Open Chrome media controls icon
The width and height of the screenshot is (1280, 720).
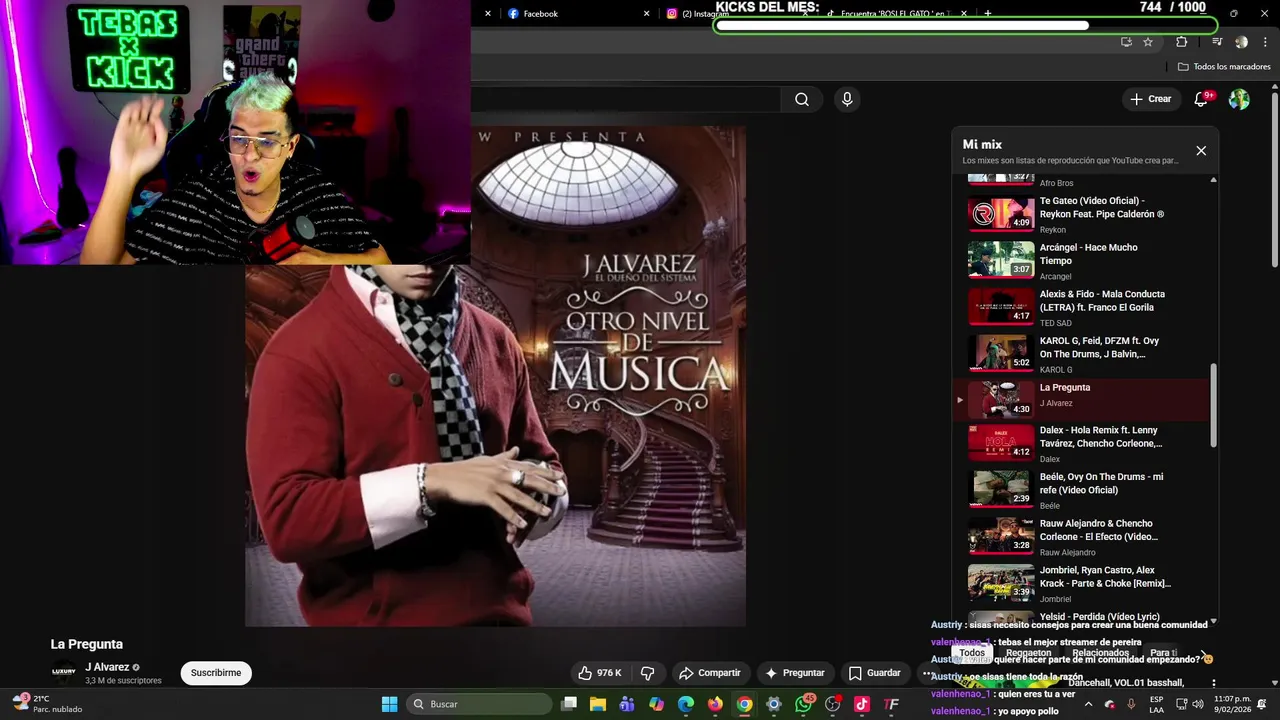tap(1216, 42)
